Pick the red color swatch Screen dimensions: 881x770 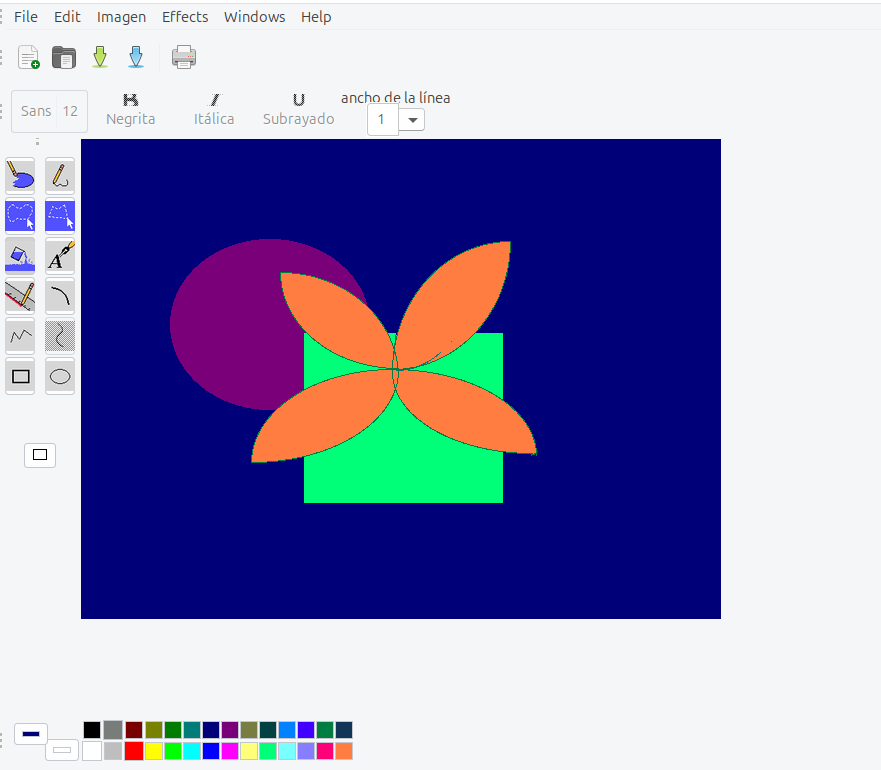coord(134,751)
